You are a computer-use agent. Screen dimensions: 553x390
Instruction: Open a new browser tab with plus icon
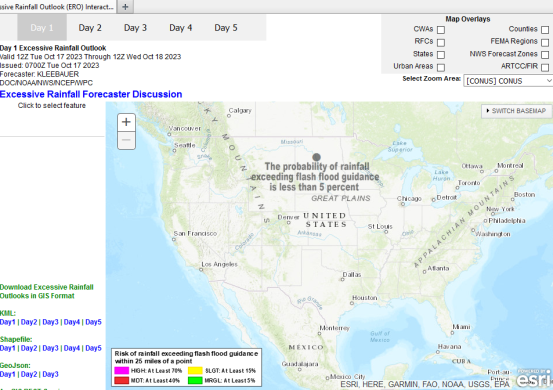(x=125, y=7)
